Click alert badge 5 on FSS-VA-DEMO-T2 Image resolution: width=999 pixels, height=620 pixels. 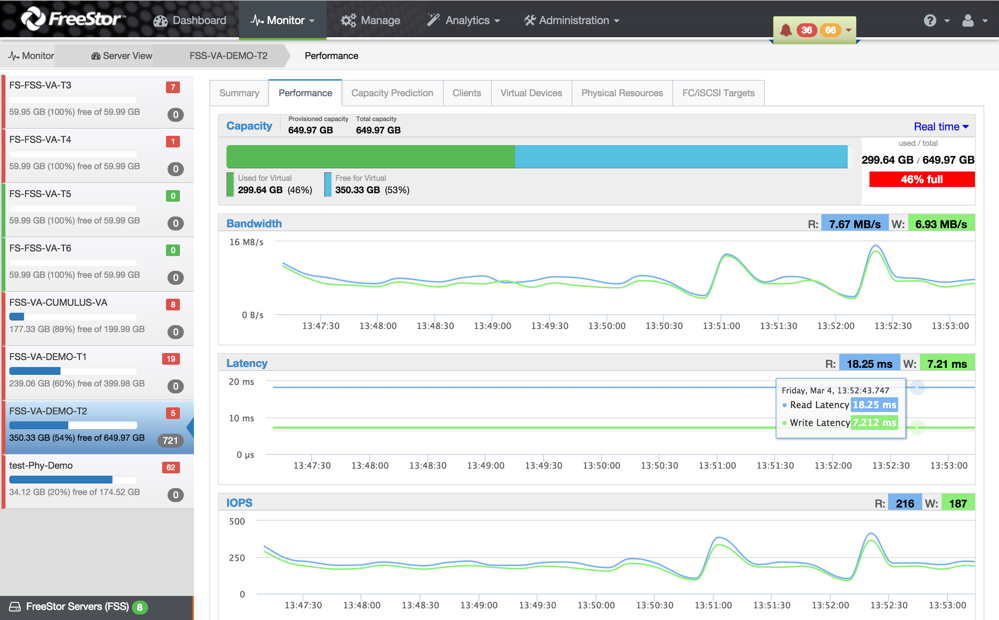(x=173, y=413)
